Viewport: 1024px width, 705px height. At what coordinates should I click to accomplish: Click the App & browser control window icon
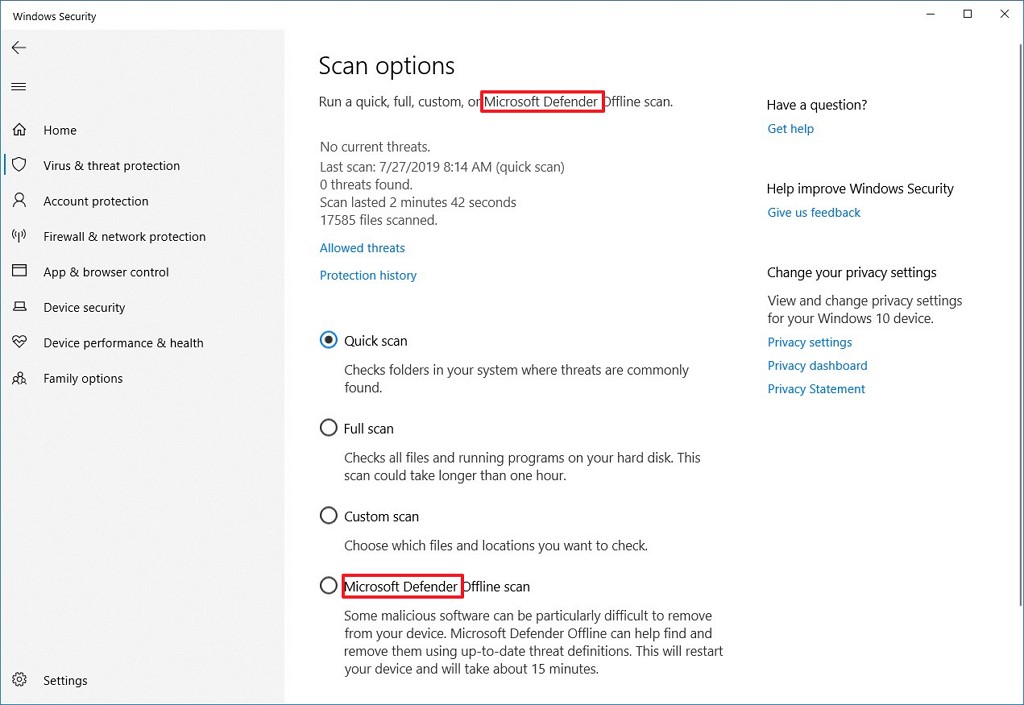(x=20, y=270)
